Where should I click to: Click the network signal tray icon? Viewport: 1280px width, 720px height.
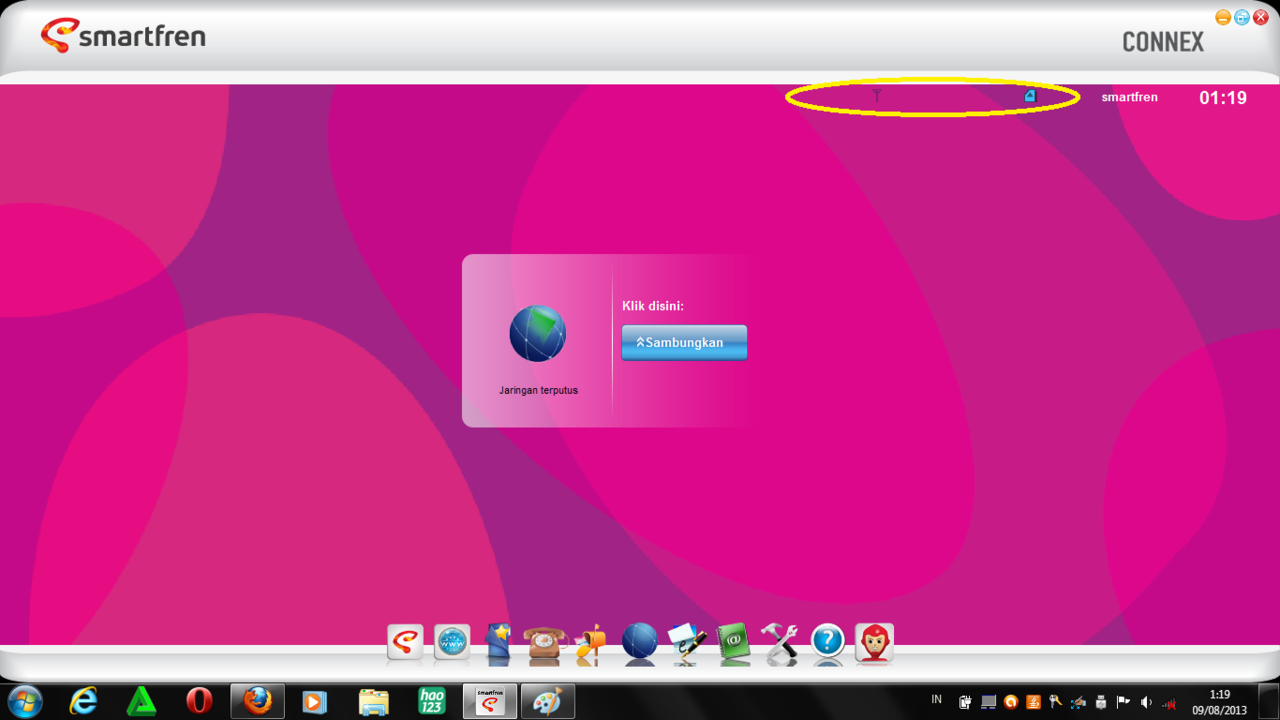[1169, 703]
